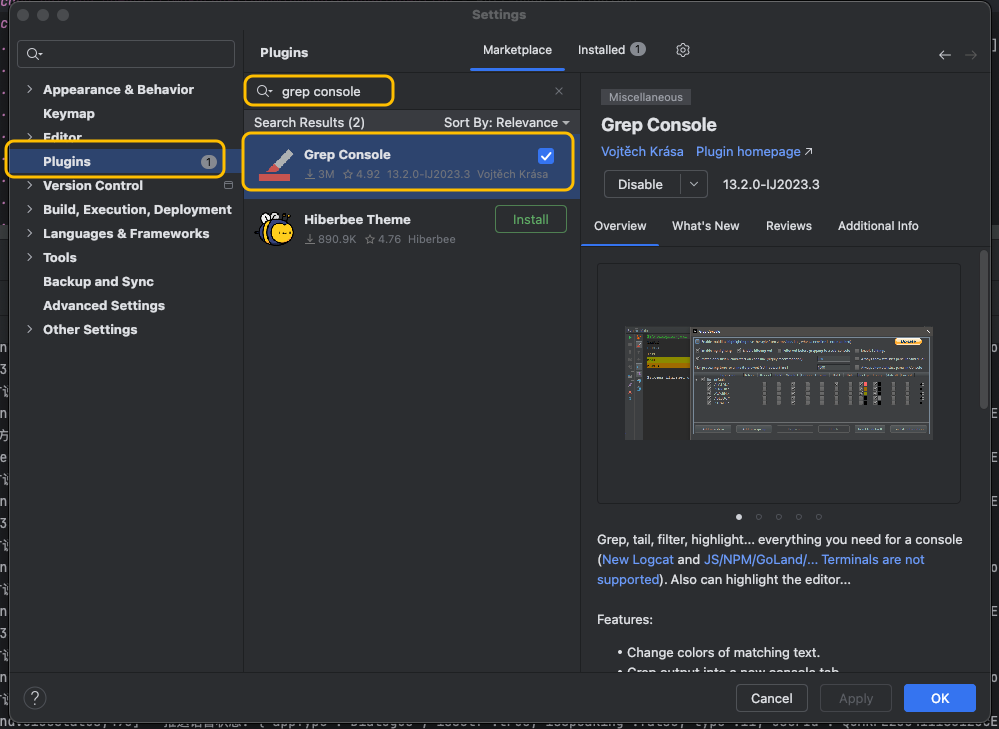Open the Vojtěch Krása author link
Viewport: 999px width, 729px height.
pos(642,152)
